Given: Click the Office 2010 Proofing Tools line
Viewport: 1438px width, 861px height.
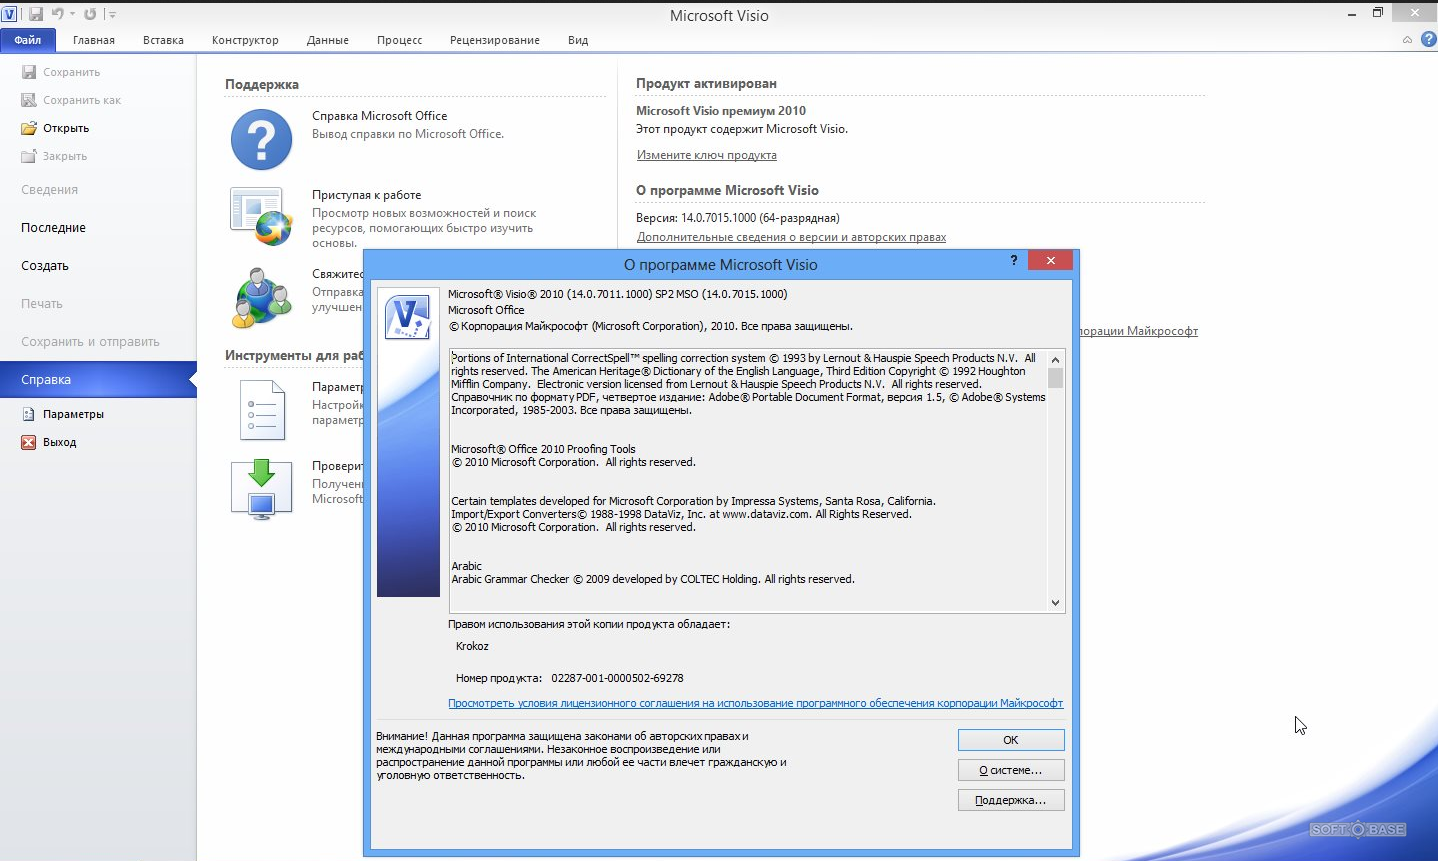Looking at the screenshot, I should point(543,449).
